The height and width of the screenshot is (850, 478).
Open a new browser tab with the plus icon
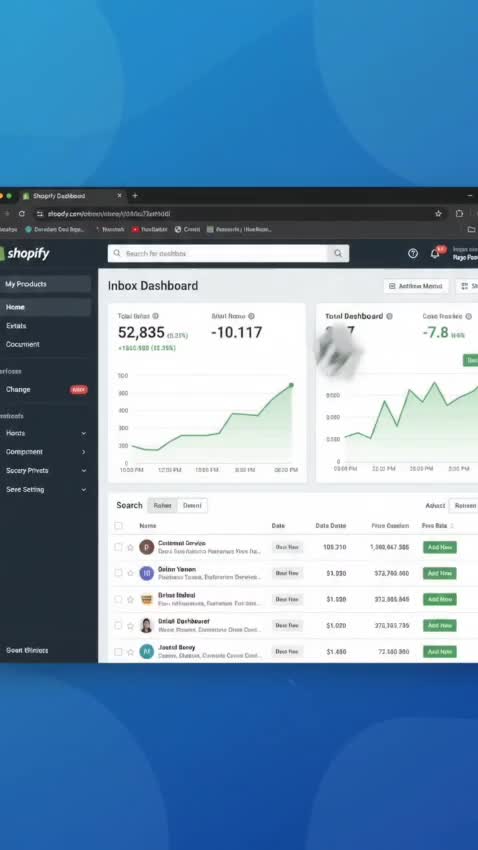135,196
